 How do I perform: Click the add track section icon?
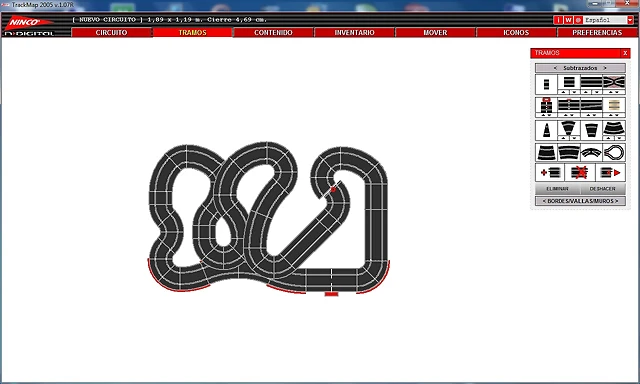(550, 173)
